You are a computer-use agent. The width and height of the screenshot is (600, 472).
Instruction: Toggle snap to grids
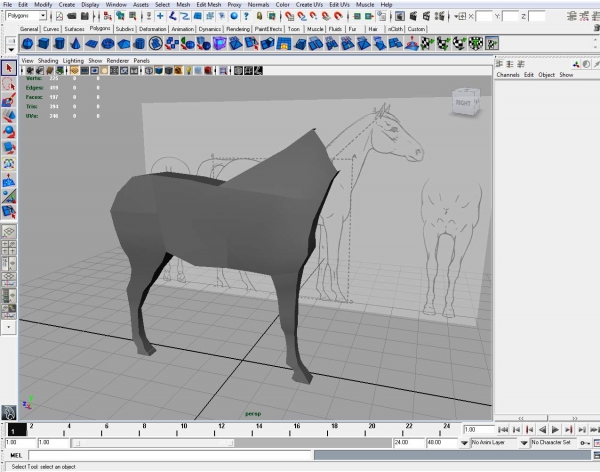[290, 16]
